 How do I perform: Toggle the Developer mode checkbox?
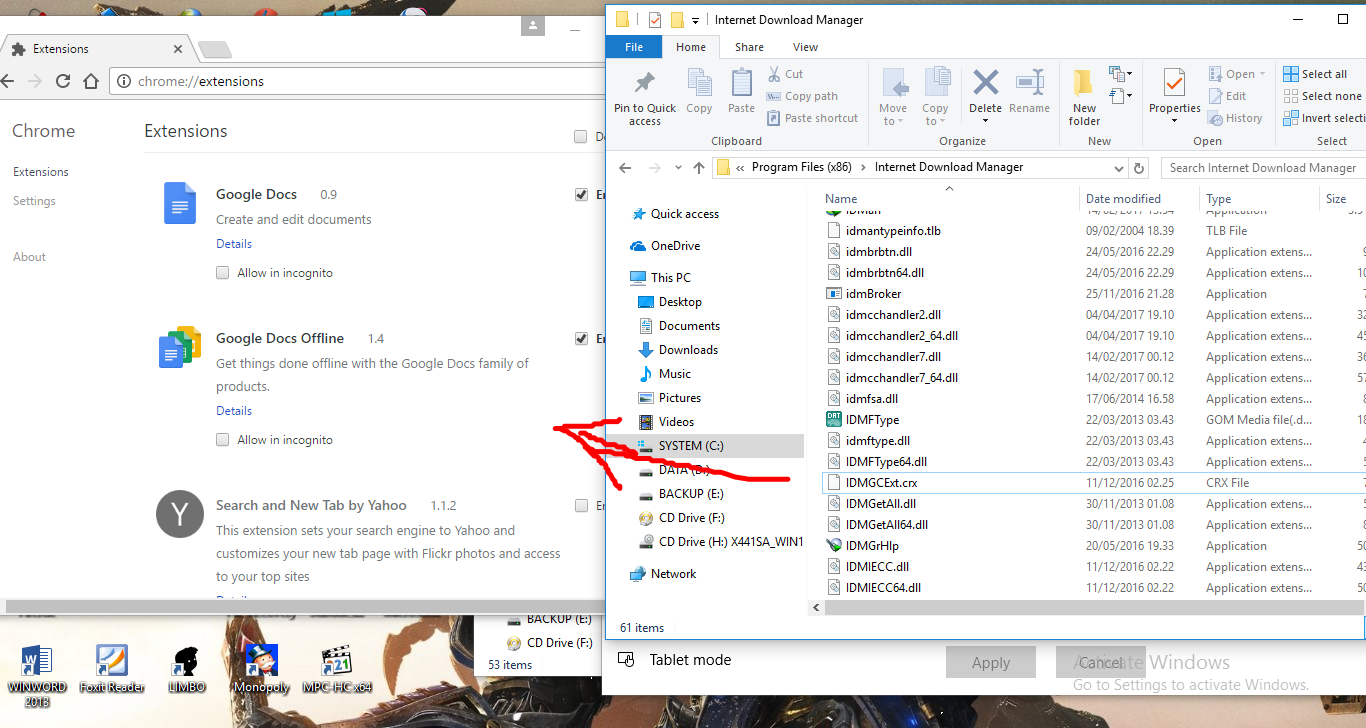580,137
